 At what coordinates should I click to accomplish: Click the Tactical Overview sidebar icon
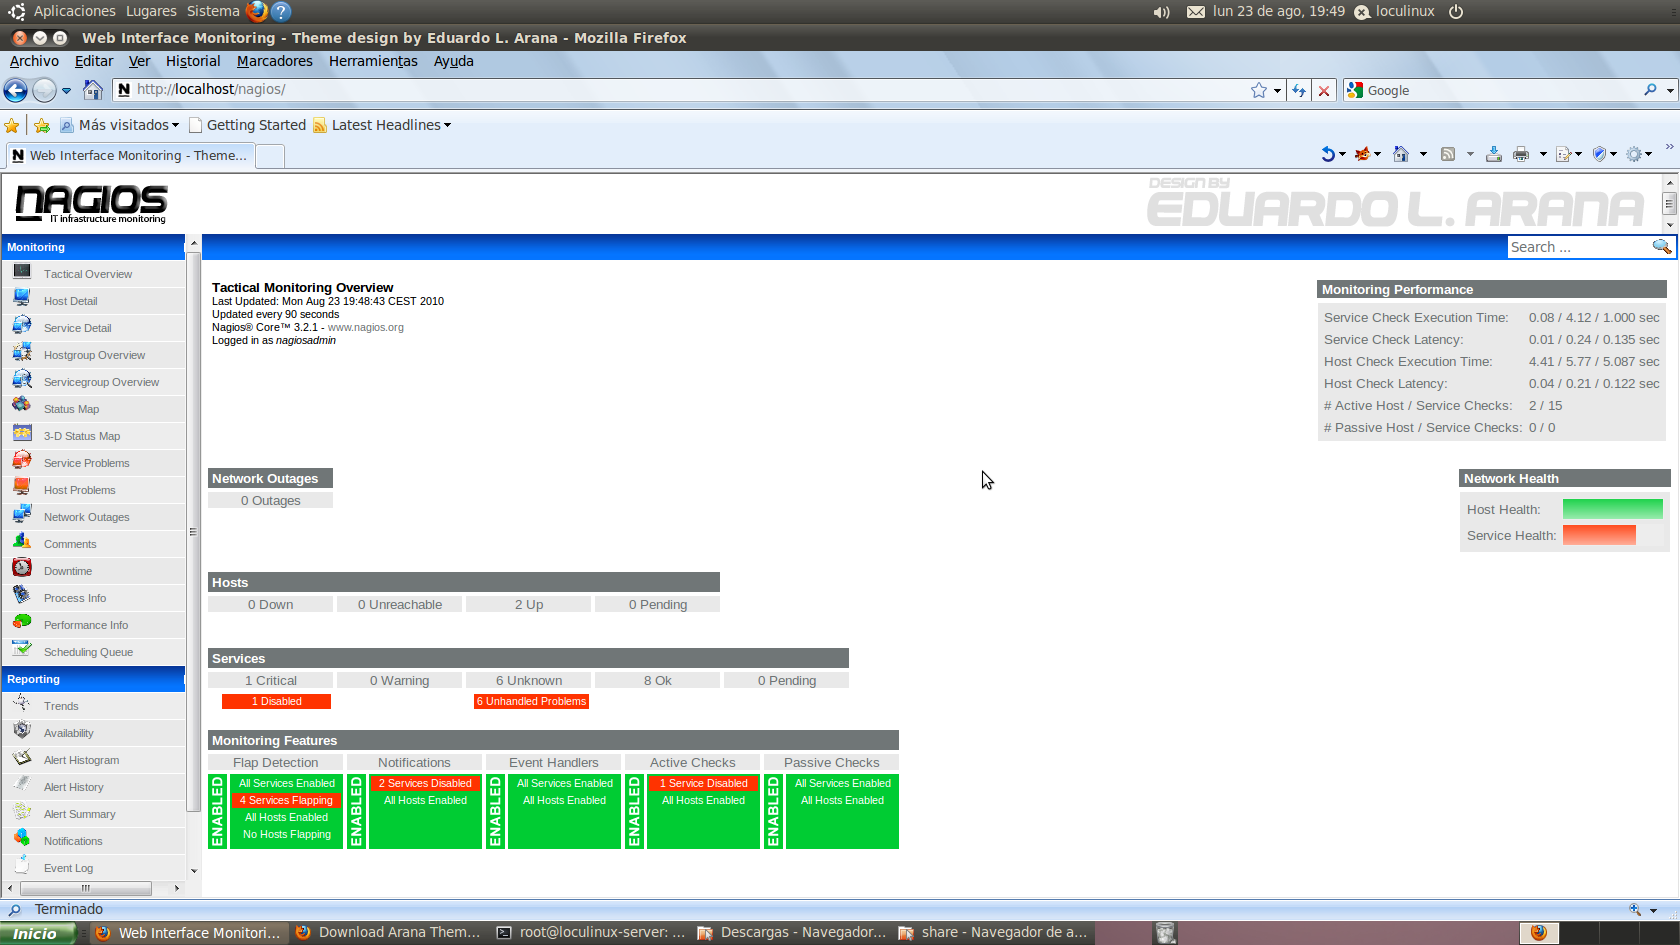pos(22,272)
